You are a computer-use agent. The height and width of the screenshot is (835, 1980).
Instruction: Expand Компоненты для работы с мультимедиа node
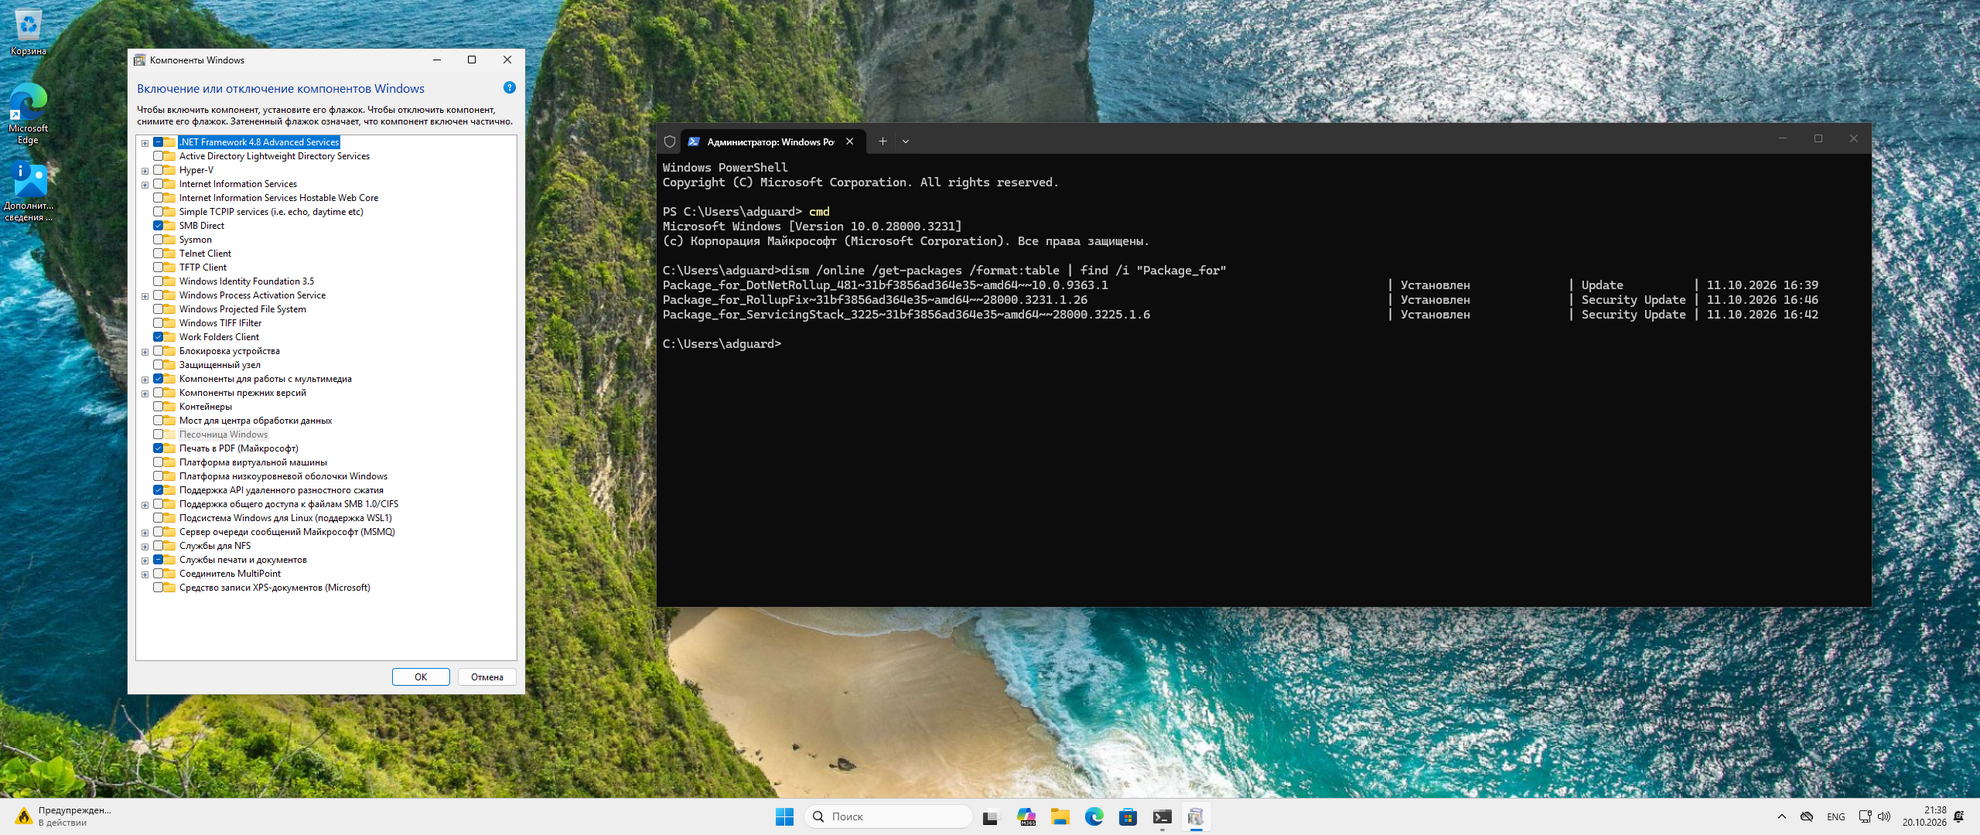coord(145,380)
